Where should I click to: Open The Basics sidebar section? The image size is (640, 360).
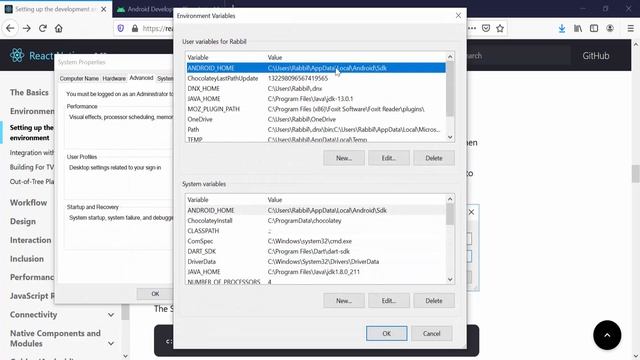[29, 92]
